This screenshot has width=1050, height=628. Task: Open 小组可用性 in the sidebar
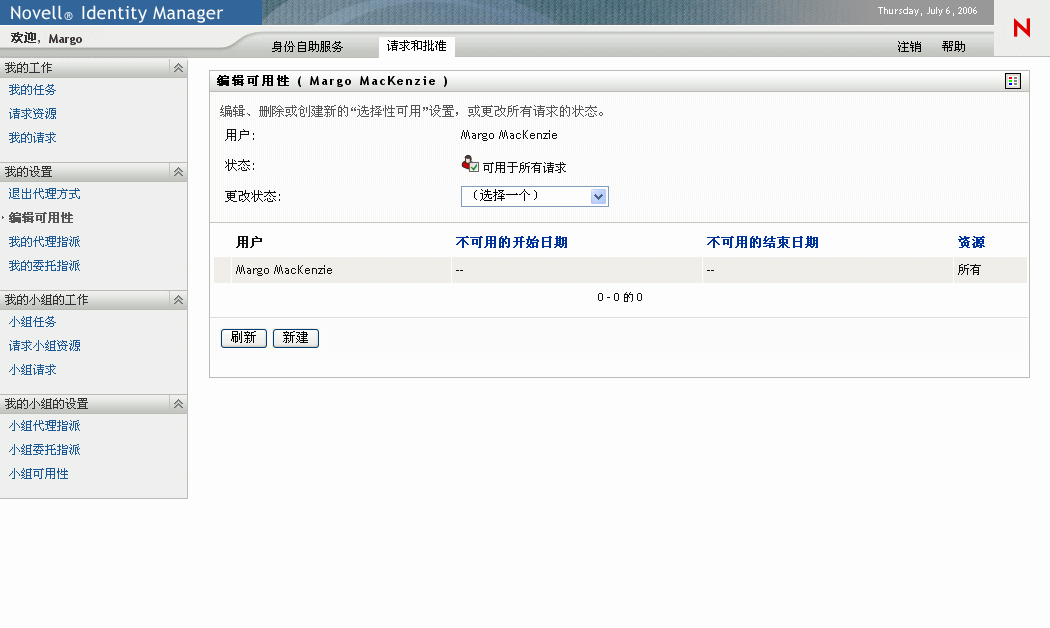(x=38, y=473)
